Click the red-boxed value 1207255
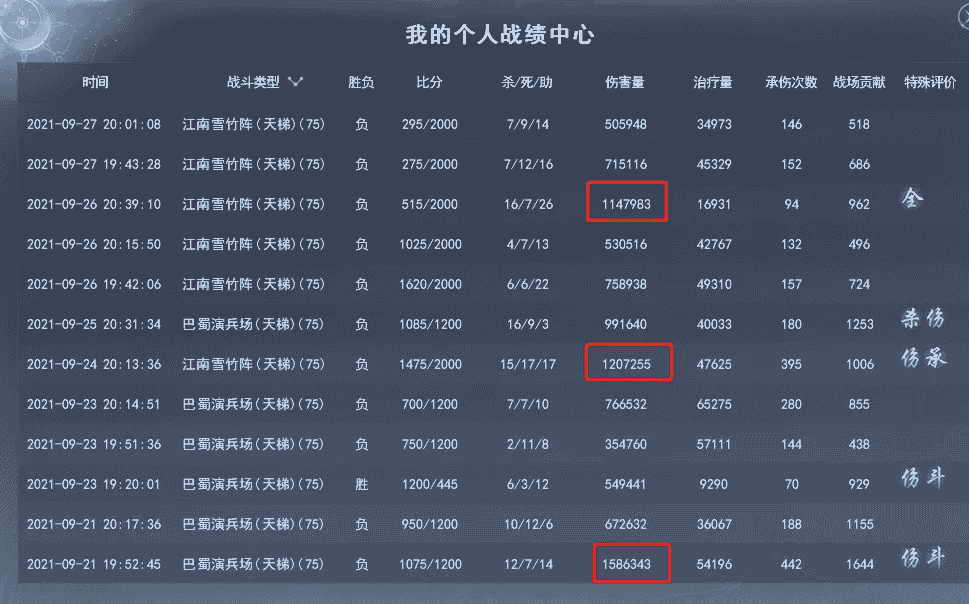Viewport: 969px width, 604px height. point(628,363)
